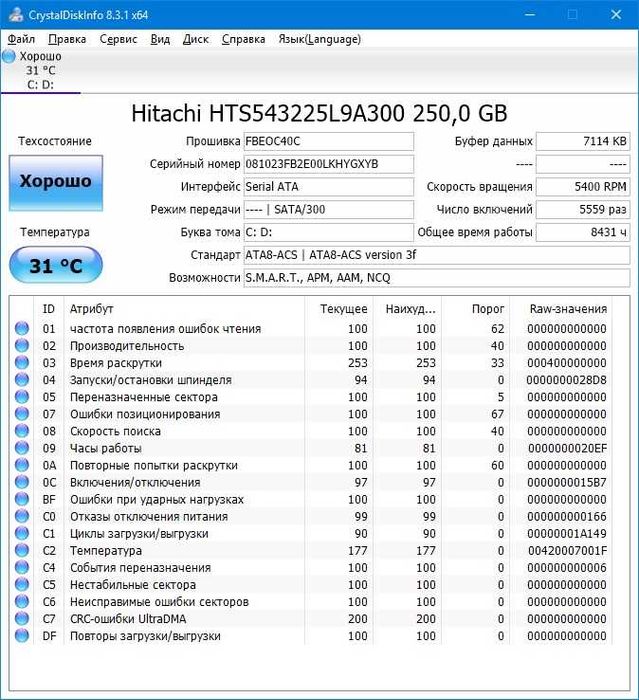Viewport: 639px width, 700px height.
Task: Click status orb for Включения/отключения
Action: (x=21, y=482)
